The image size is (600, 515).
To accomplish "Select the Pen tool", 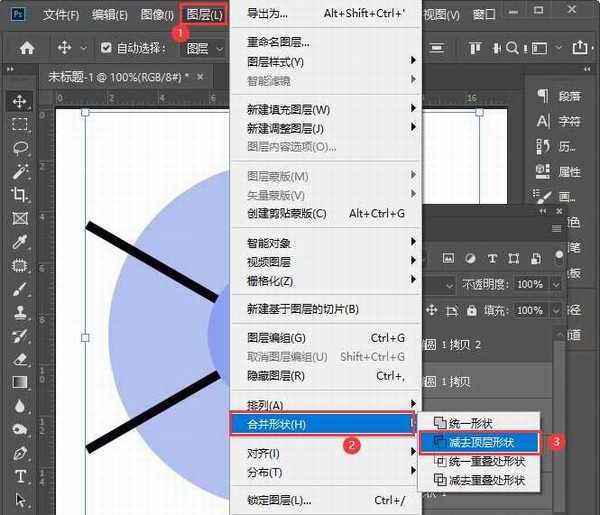I will [19, 452].
